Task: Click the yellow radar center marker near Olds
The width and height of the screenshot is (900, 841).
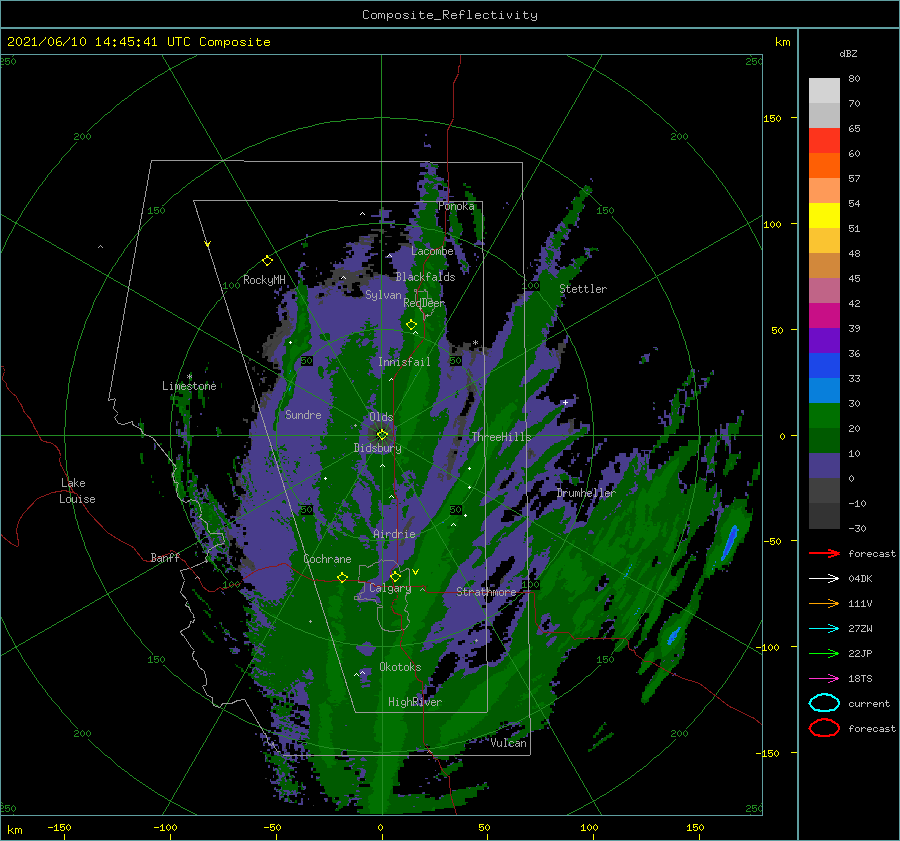Action: pos(382,435)
